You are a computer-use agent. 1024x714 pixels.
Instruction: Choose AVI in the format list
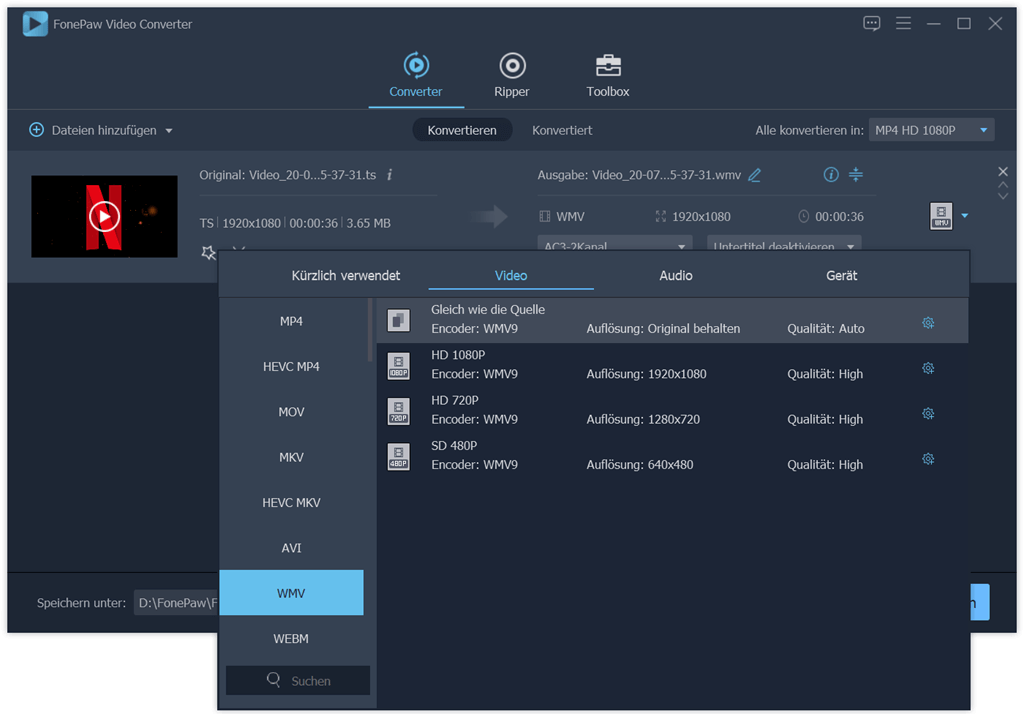click(x=291, y=548)
